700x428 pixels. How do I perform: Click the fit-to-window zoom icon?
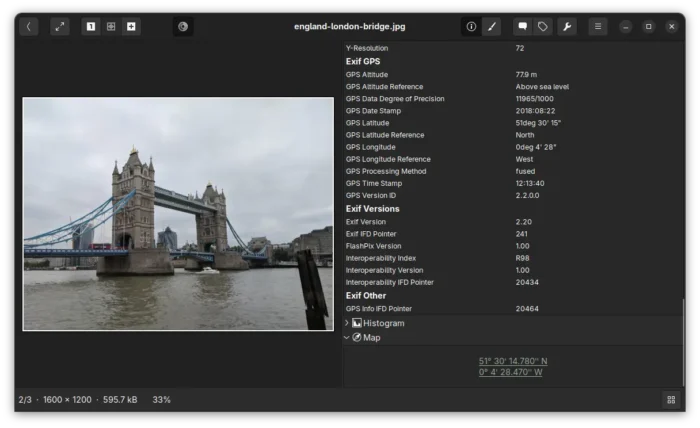tap(111, 26)
